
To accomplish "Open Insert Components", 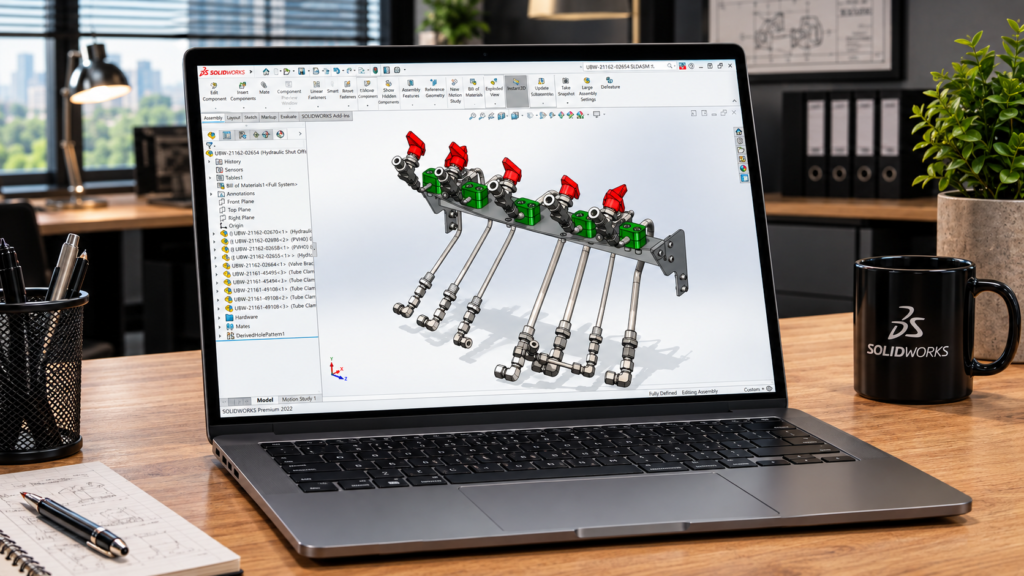I will point(242,91).
